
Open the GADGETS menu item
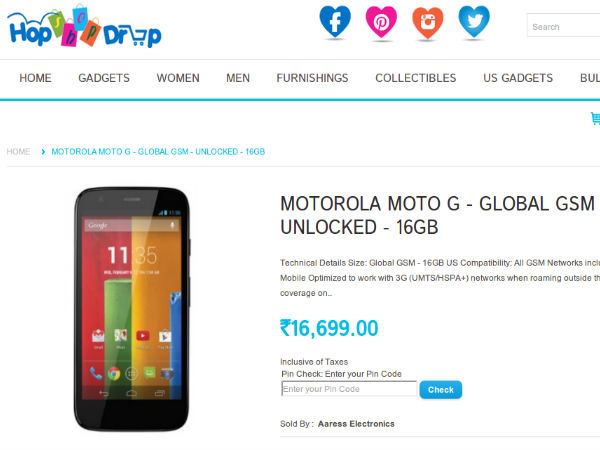coord(104,78)
